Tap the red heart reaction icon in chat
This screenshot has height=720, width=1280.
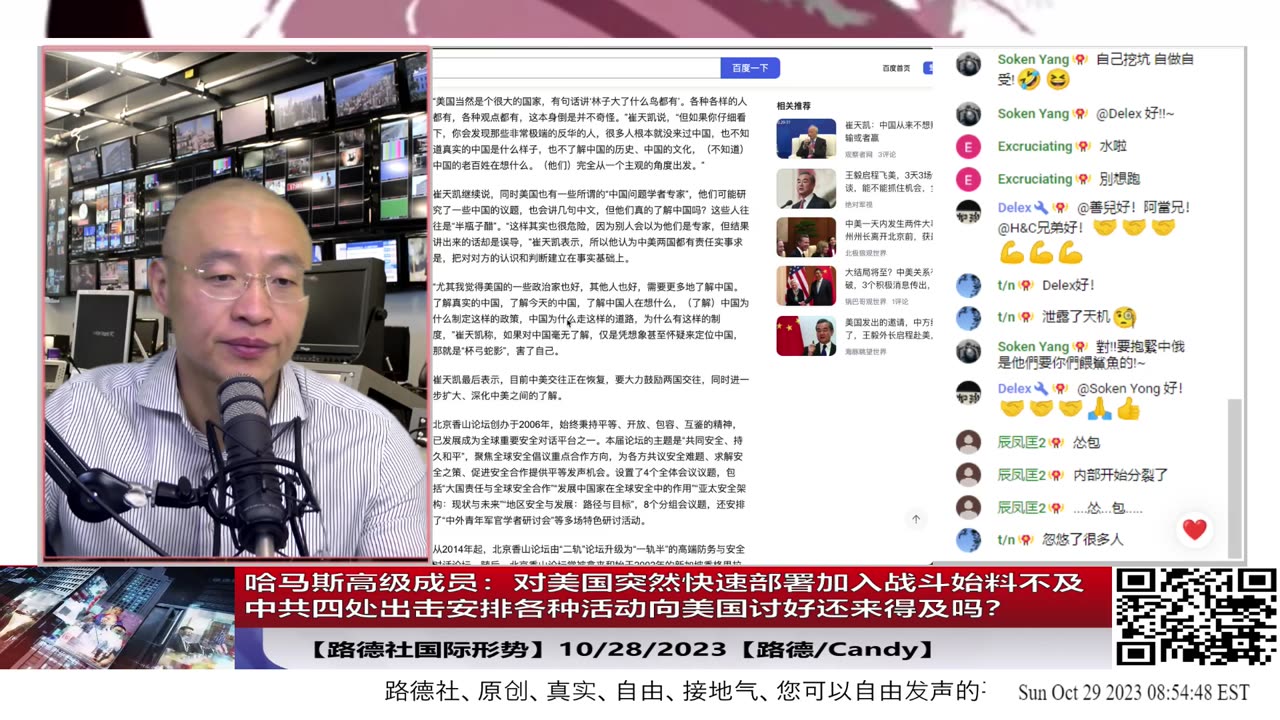tap(1194, 530)
